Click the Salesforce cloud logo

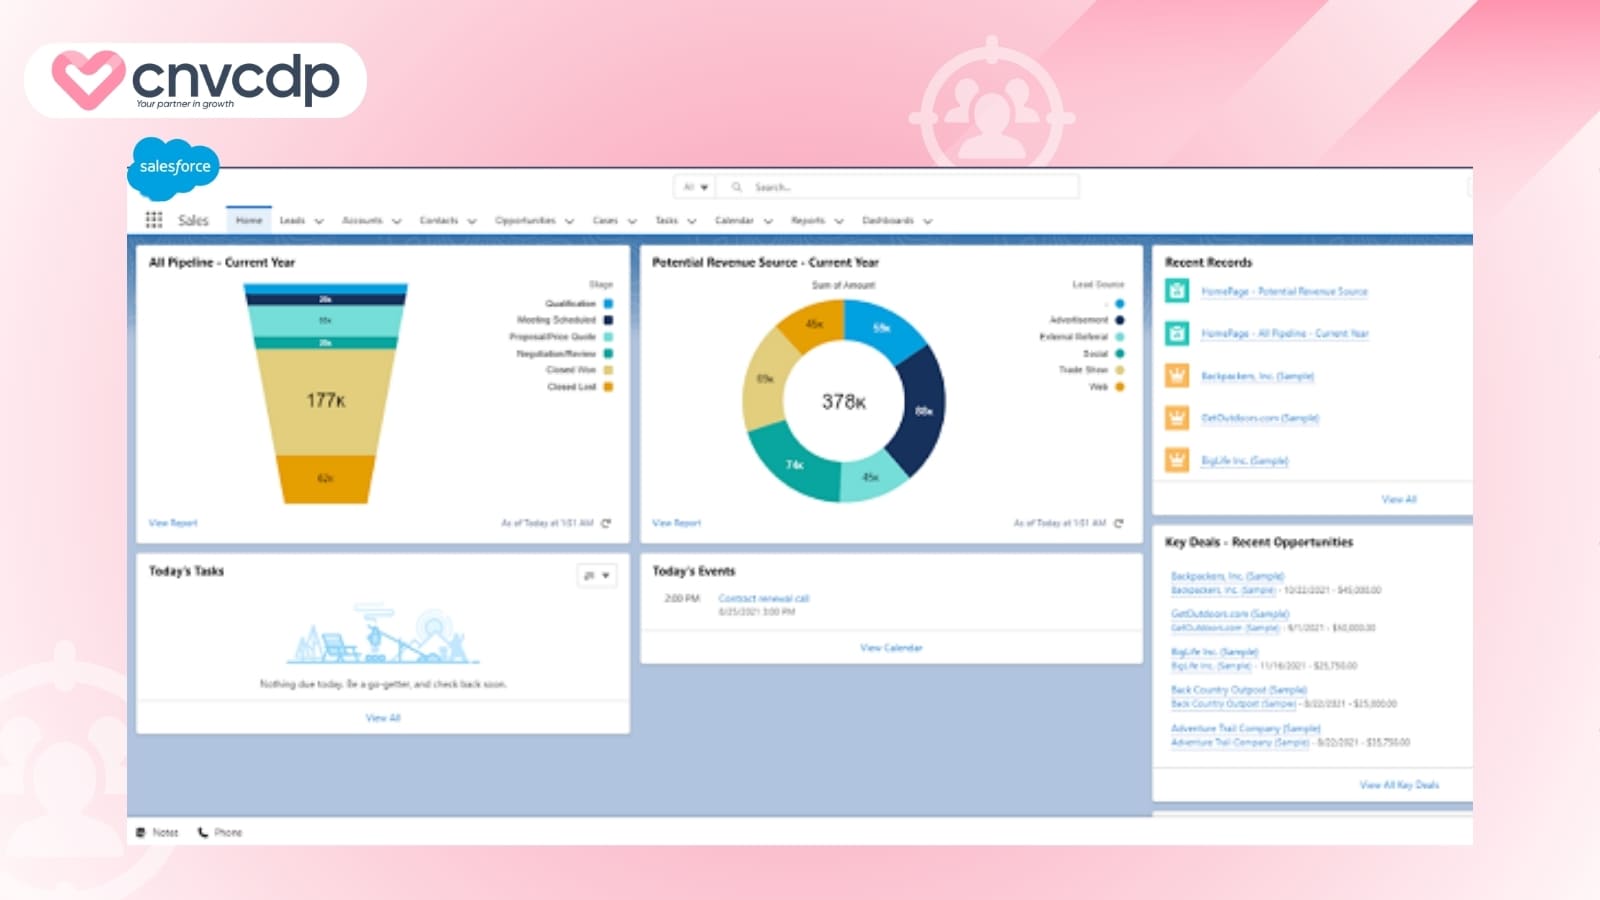[x=172, y=168]
